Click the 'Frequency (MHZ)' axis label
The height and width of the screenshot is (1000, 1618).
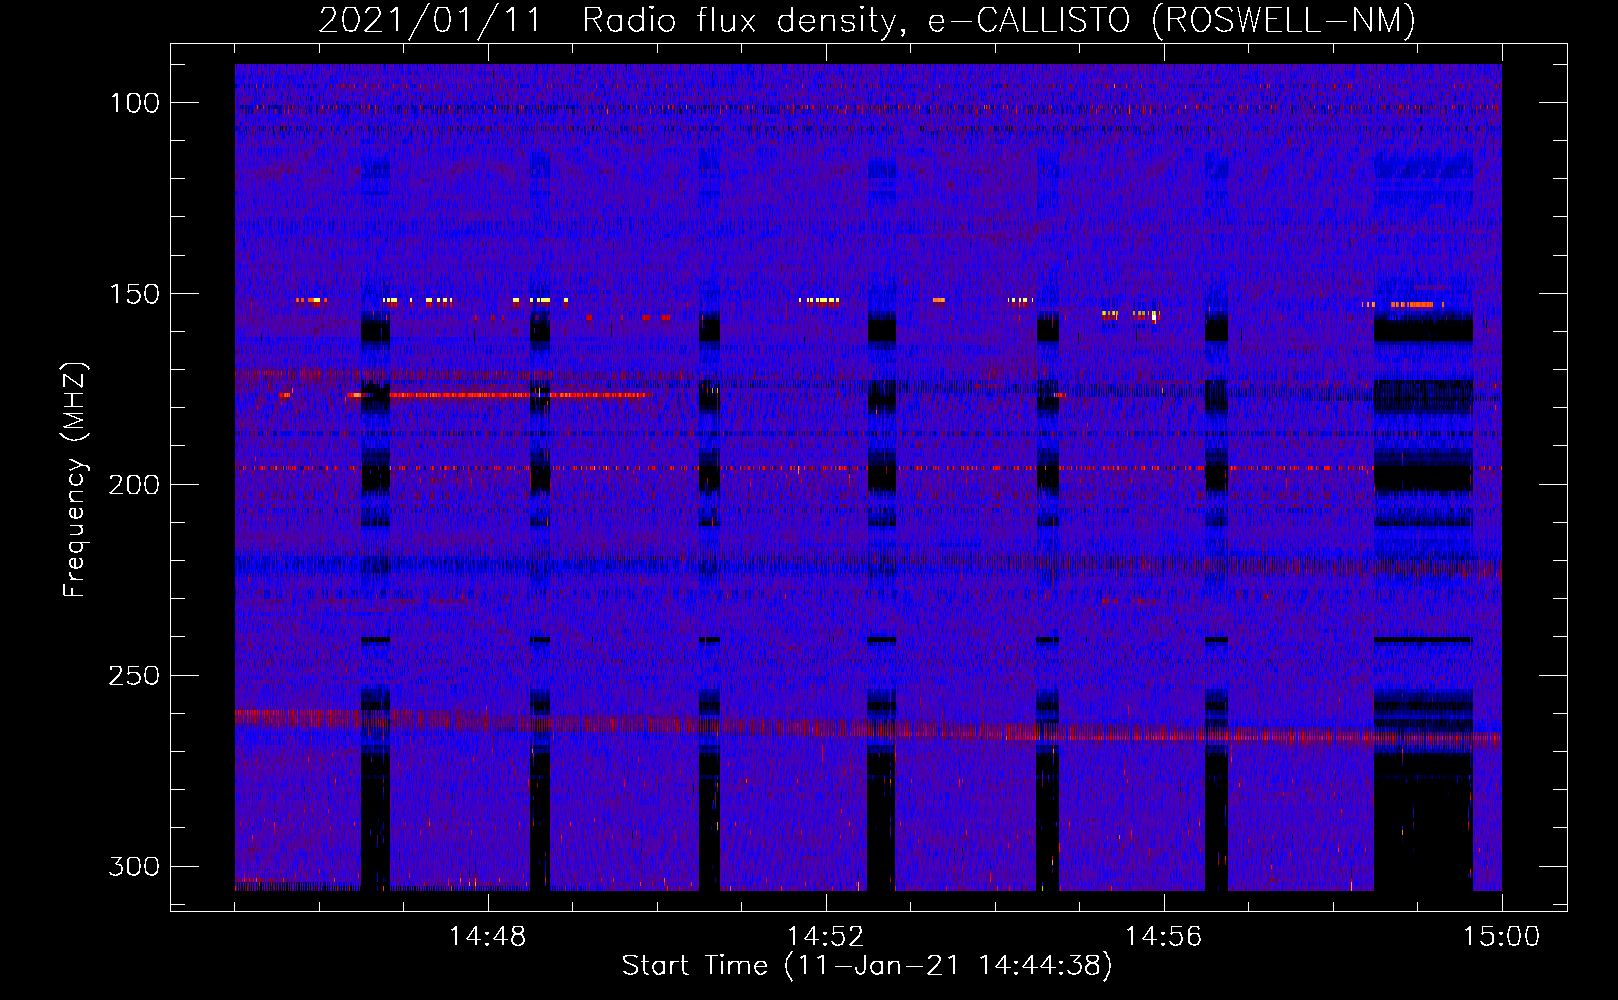(x=75, y=480)
